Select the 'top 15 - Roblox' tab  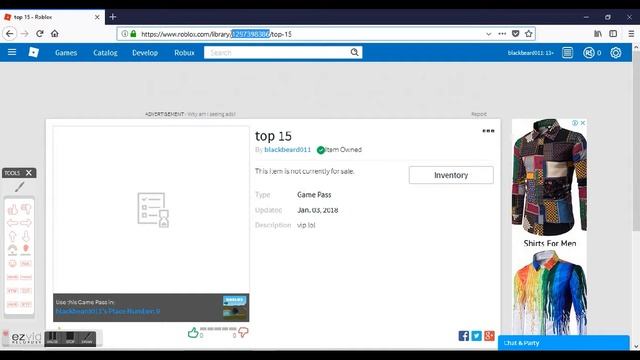[52, 17]
